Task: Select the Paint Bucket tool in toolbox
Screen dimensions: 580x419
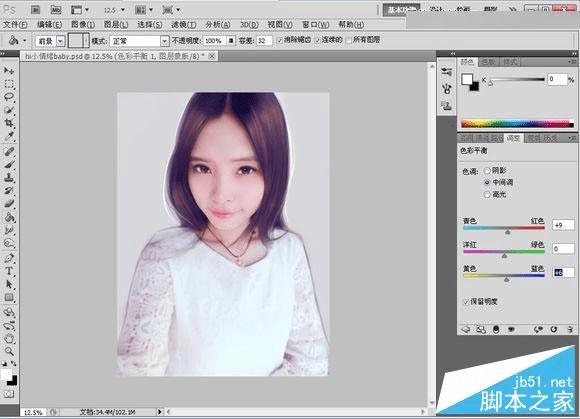Action: (x=9, y=217)
